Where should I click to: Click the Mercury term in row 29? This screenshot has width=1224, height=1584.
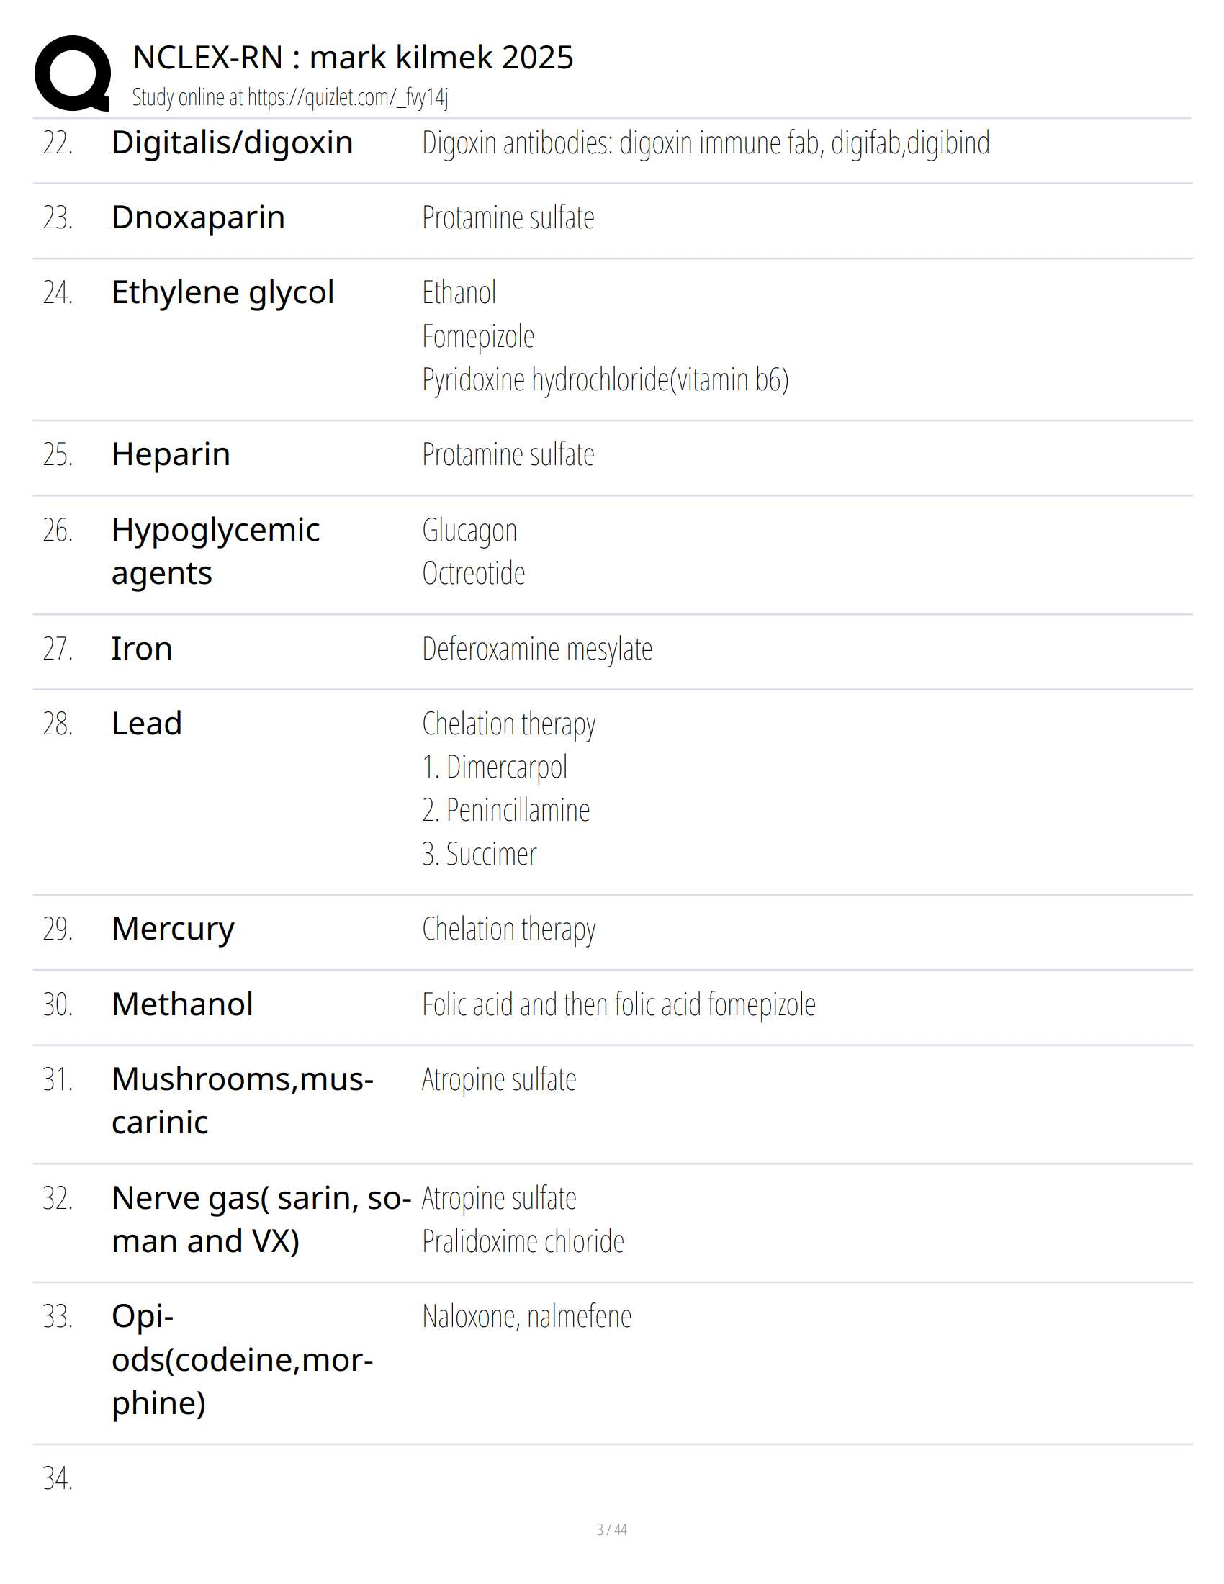point(173,929)
